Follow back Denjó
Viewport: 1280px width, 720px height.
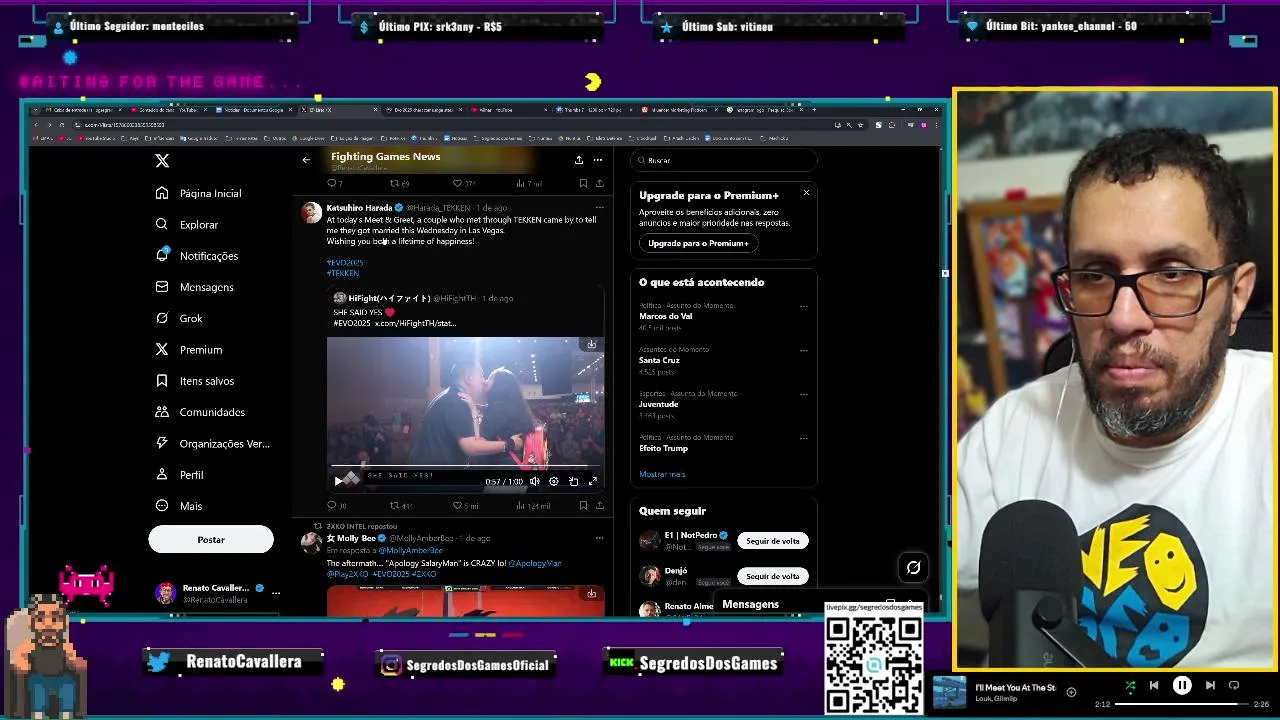click(x=773, y=576)
